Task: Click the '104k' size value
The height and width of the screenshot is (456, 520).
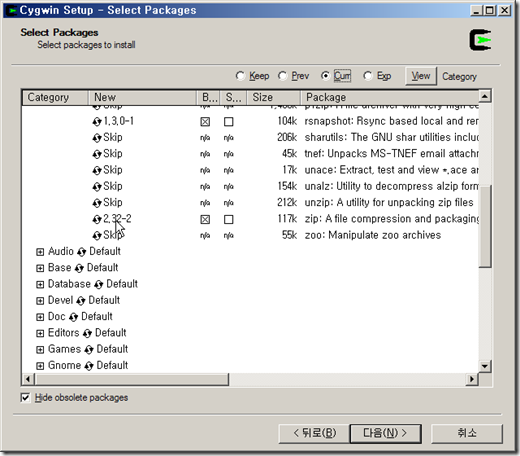Action: point(287,121)
